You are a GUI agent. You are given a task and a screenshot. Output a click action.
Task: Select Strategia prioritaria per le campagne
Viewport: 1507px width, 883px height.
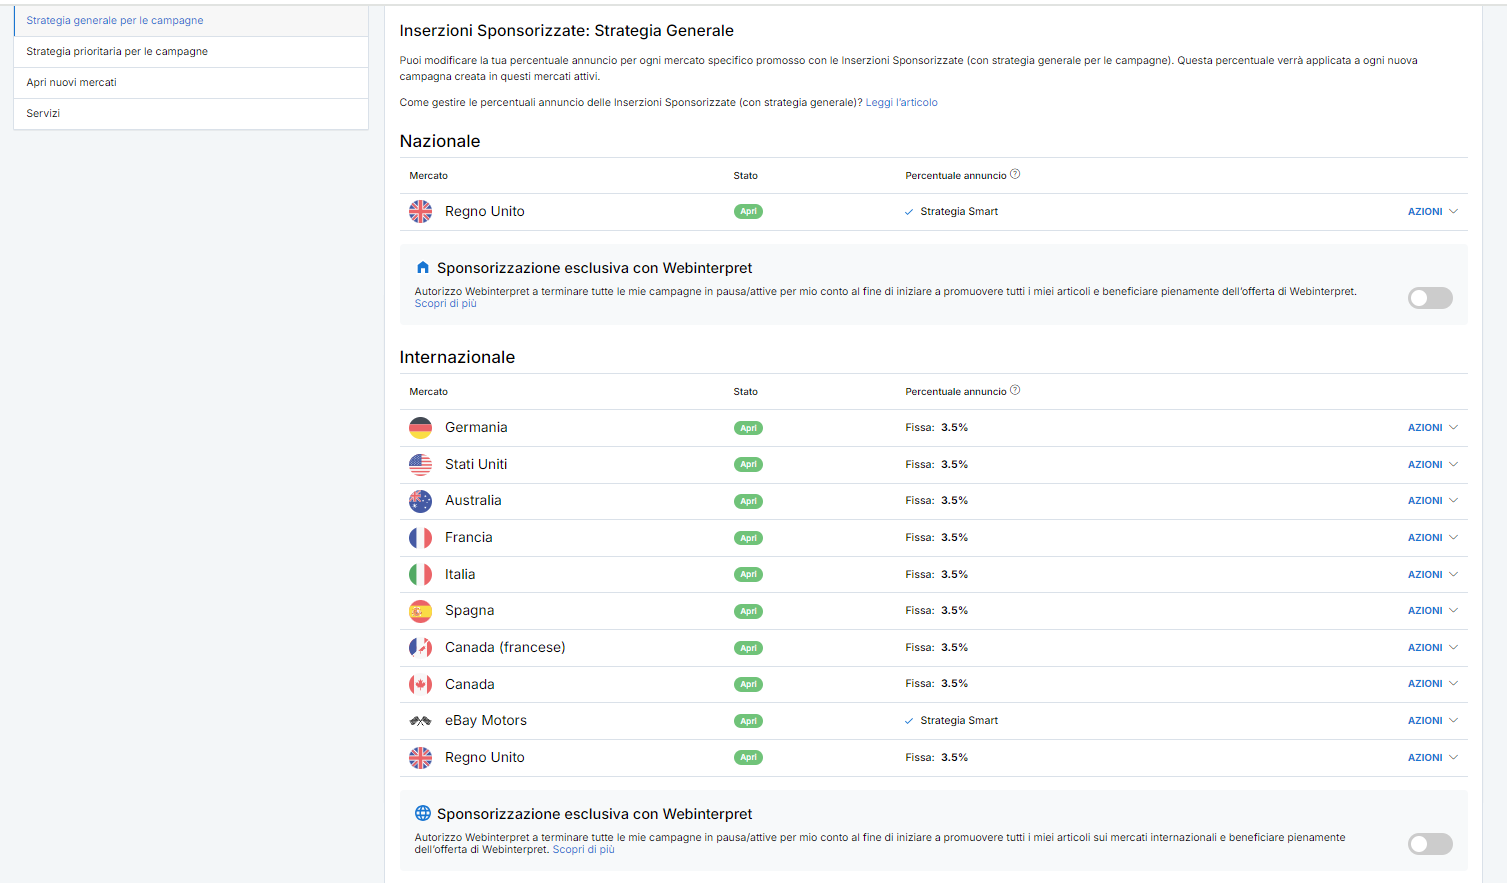[x=191, y=52]
